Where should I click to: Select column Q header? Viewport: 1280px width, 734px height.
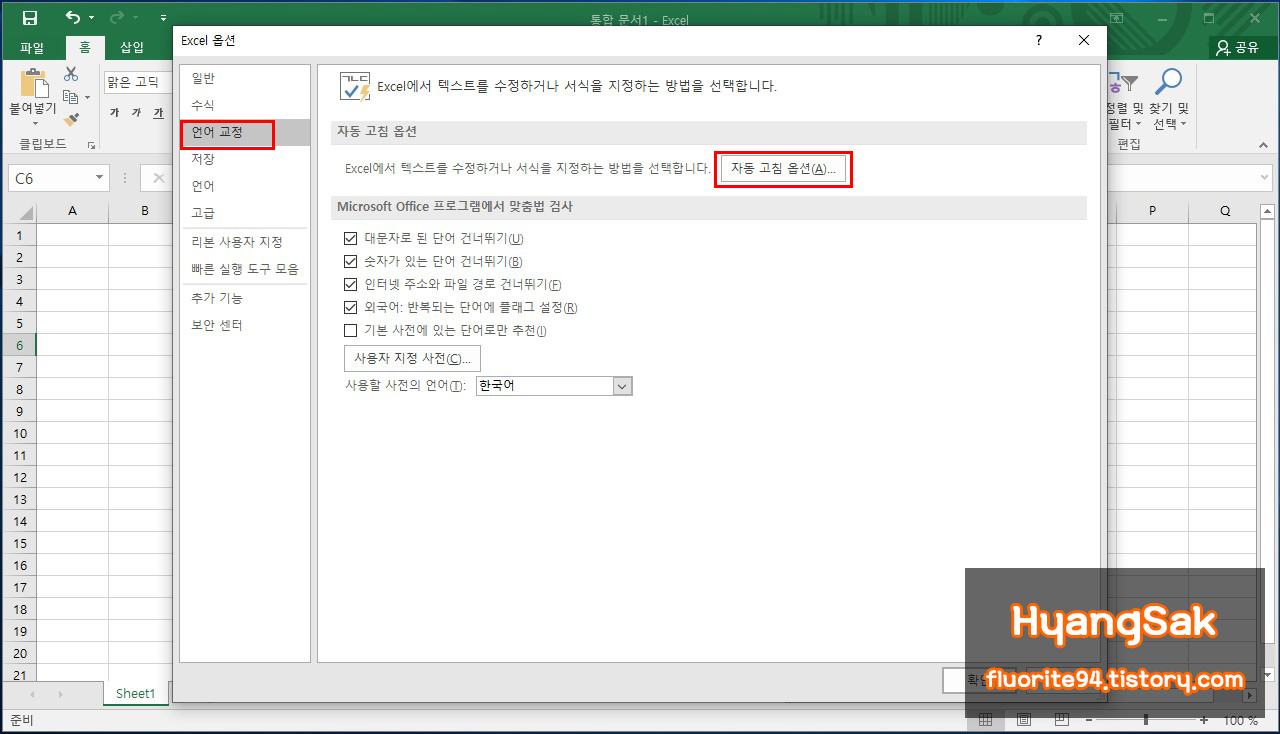[1224, 211]
